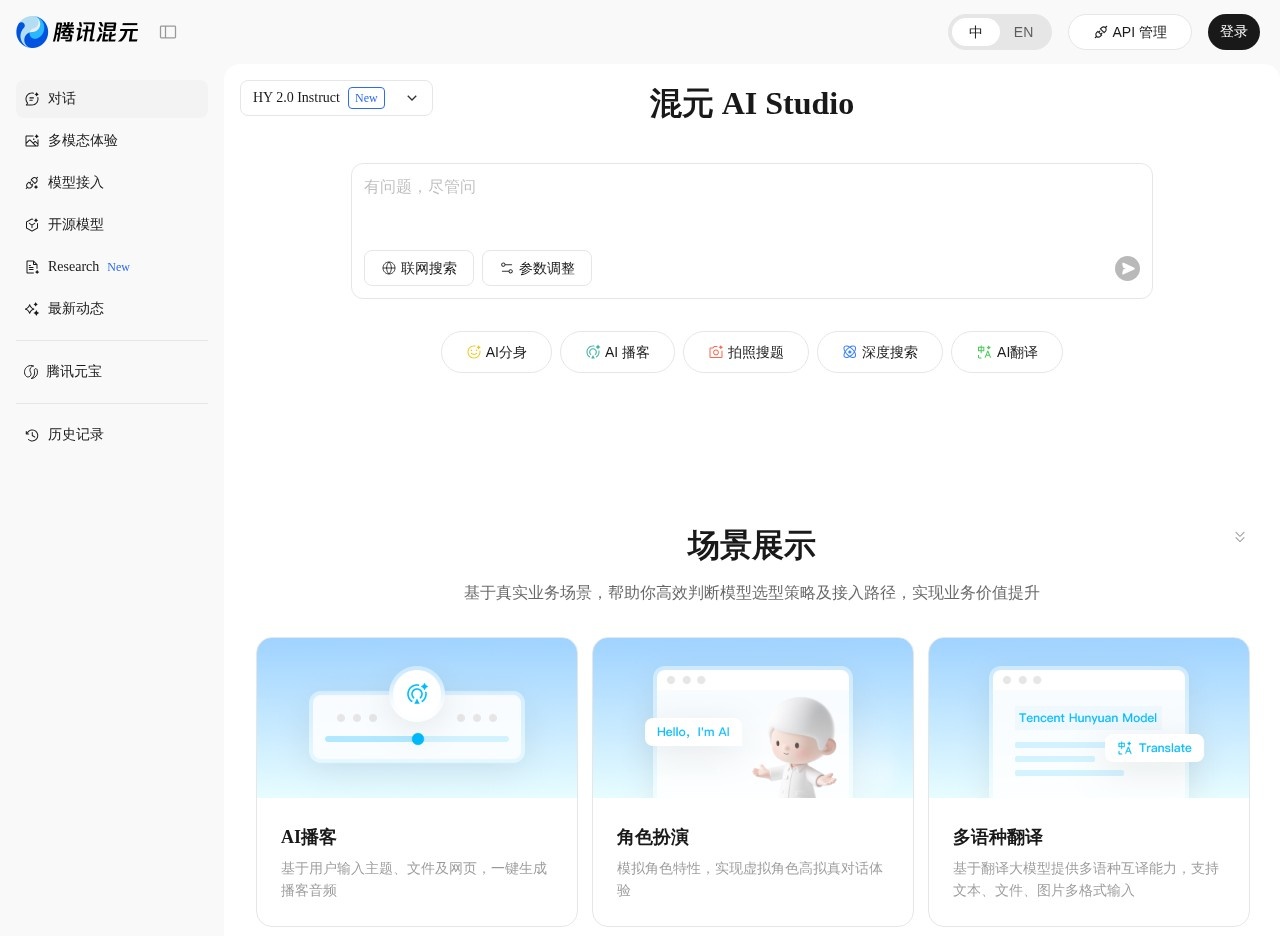Click the send message arrow button

1127,268
